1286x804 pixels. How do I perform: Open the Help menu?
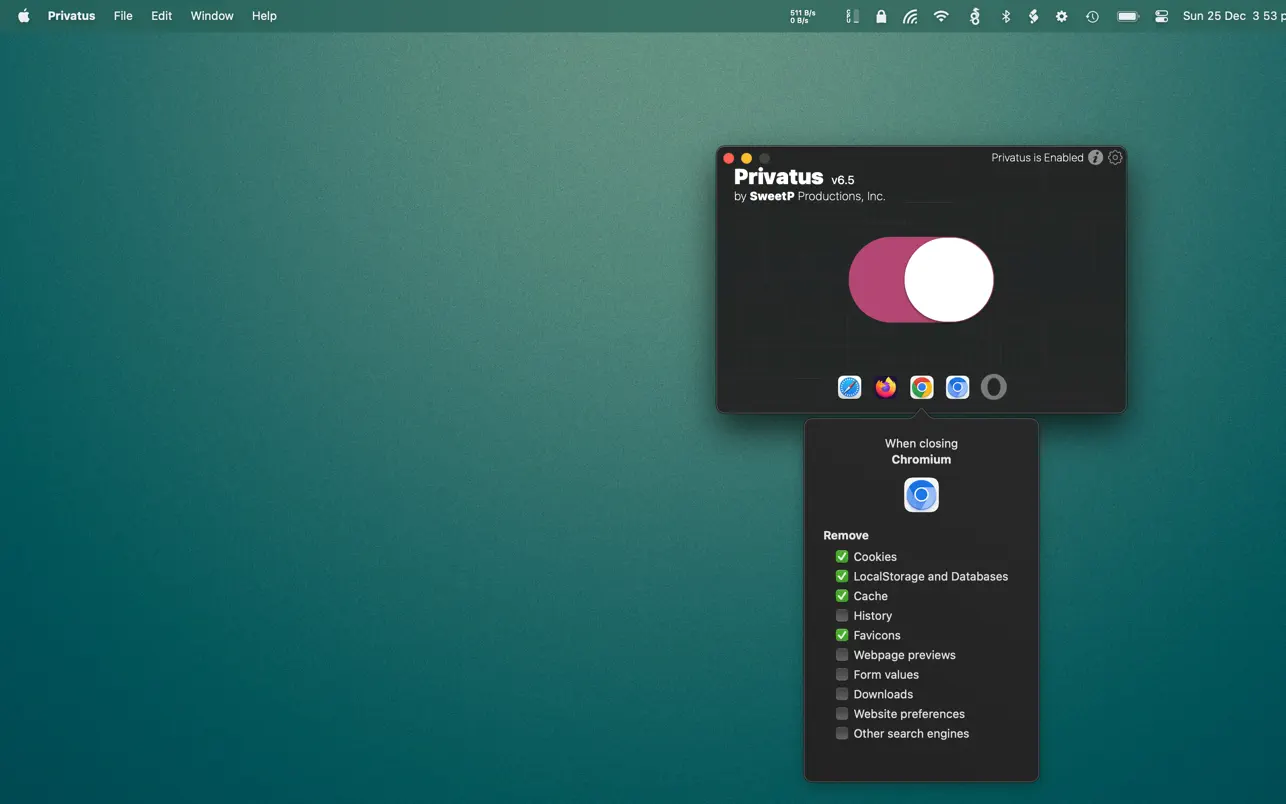pyautogui.click(x=264, y=16)
